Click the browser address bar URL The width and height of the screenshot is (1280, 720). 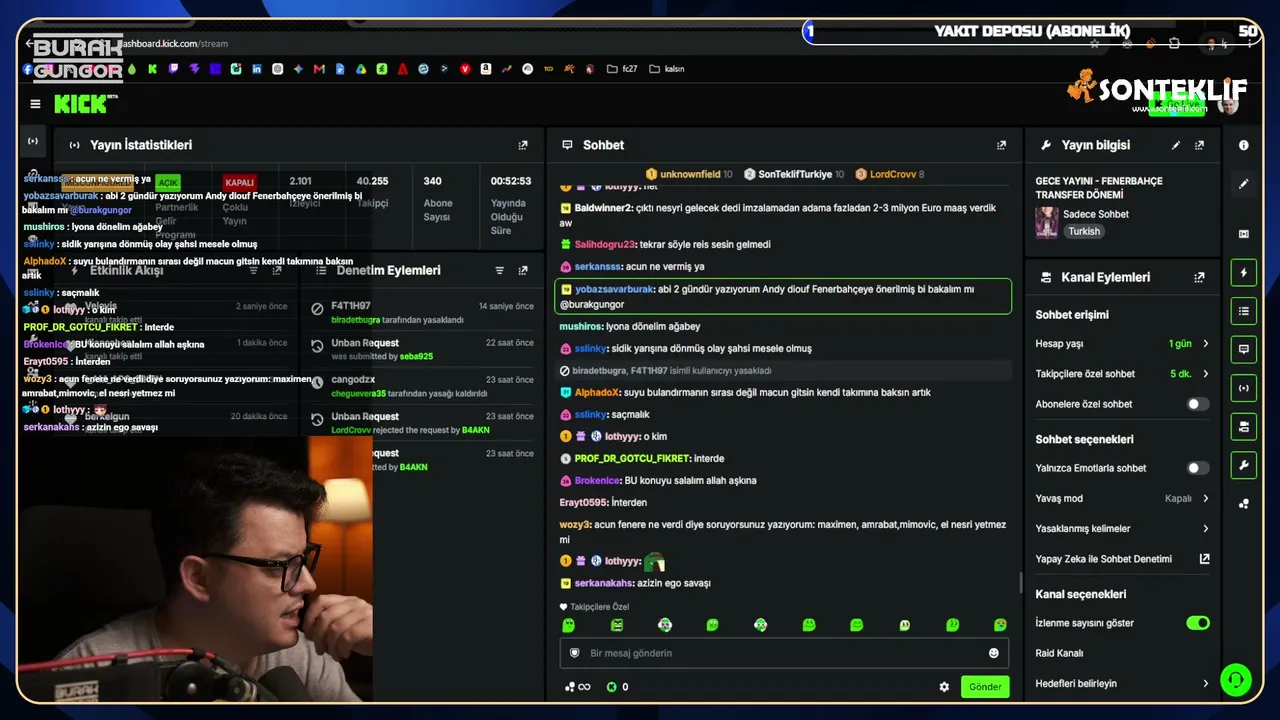pos(174,44)
